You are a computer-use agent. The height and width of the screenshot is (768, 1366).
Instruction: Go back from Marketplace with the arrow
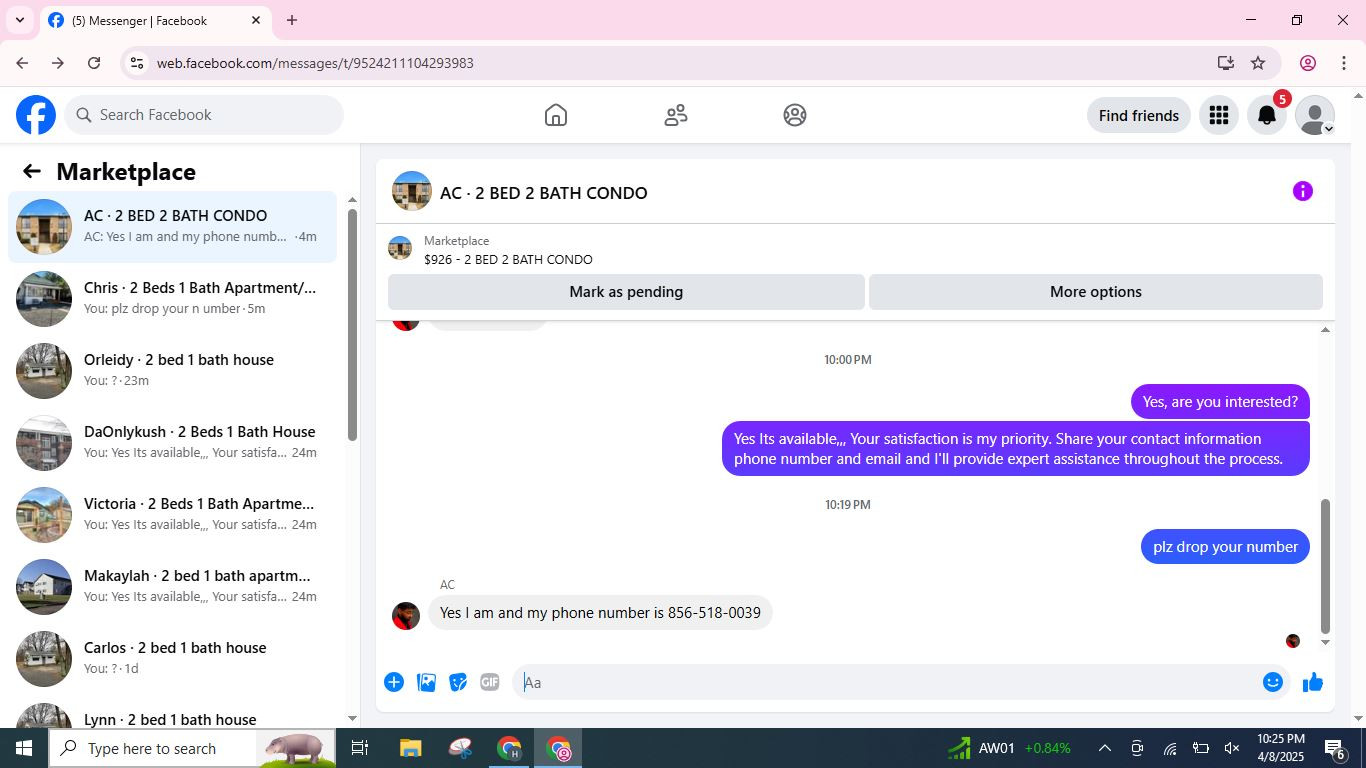(x=32, y=171)
